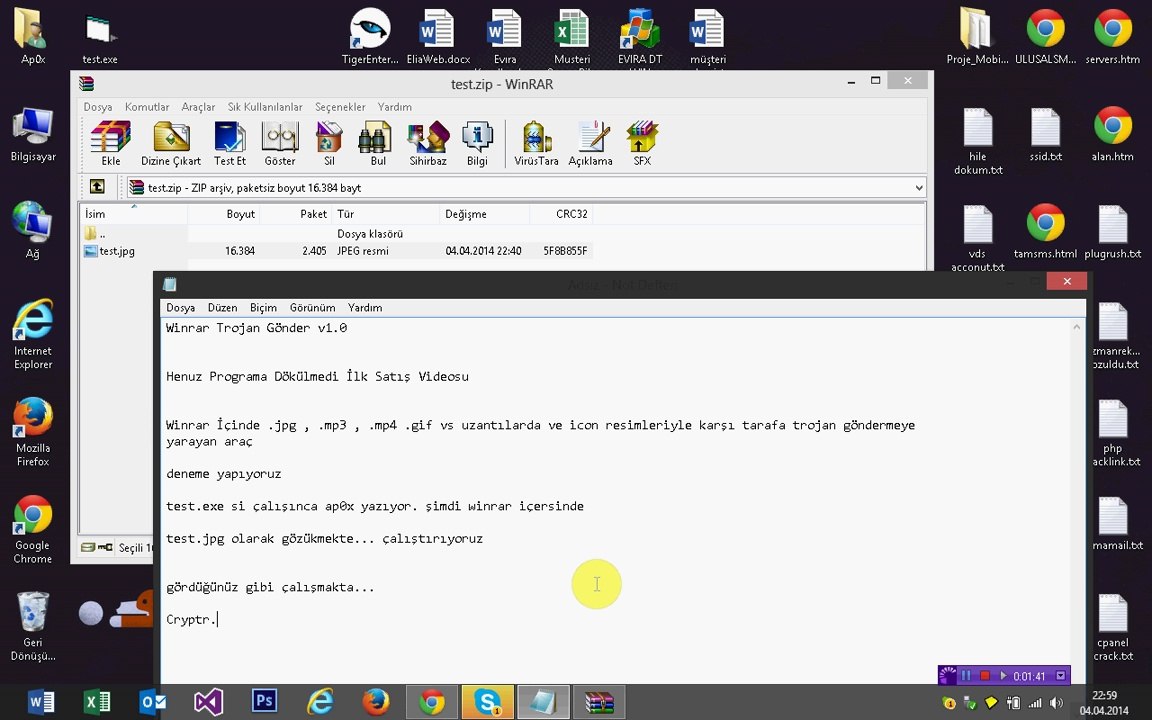Click the Dizine Çıkart (Extract) icon in WinRAR
The image size is (1152, 720).
point(170,143)
